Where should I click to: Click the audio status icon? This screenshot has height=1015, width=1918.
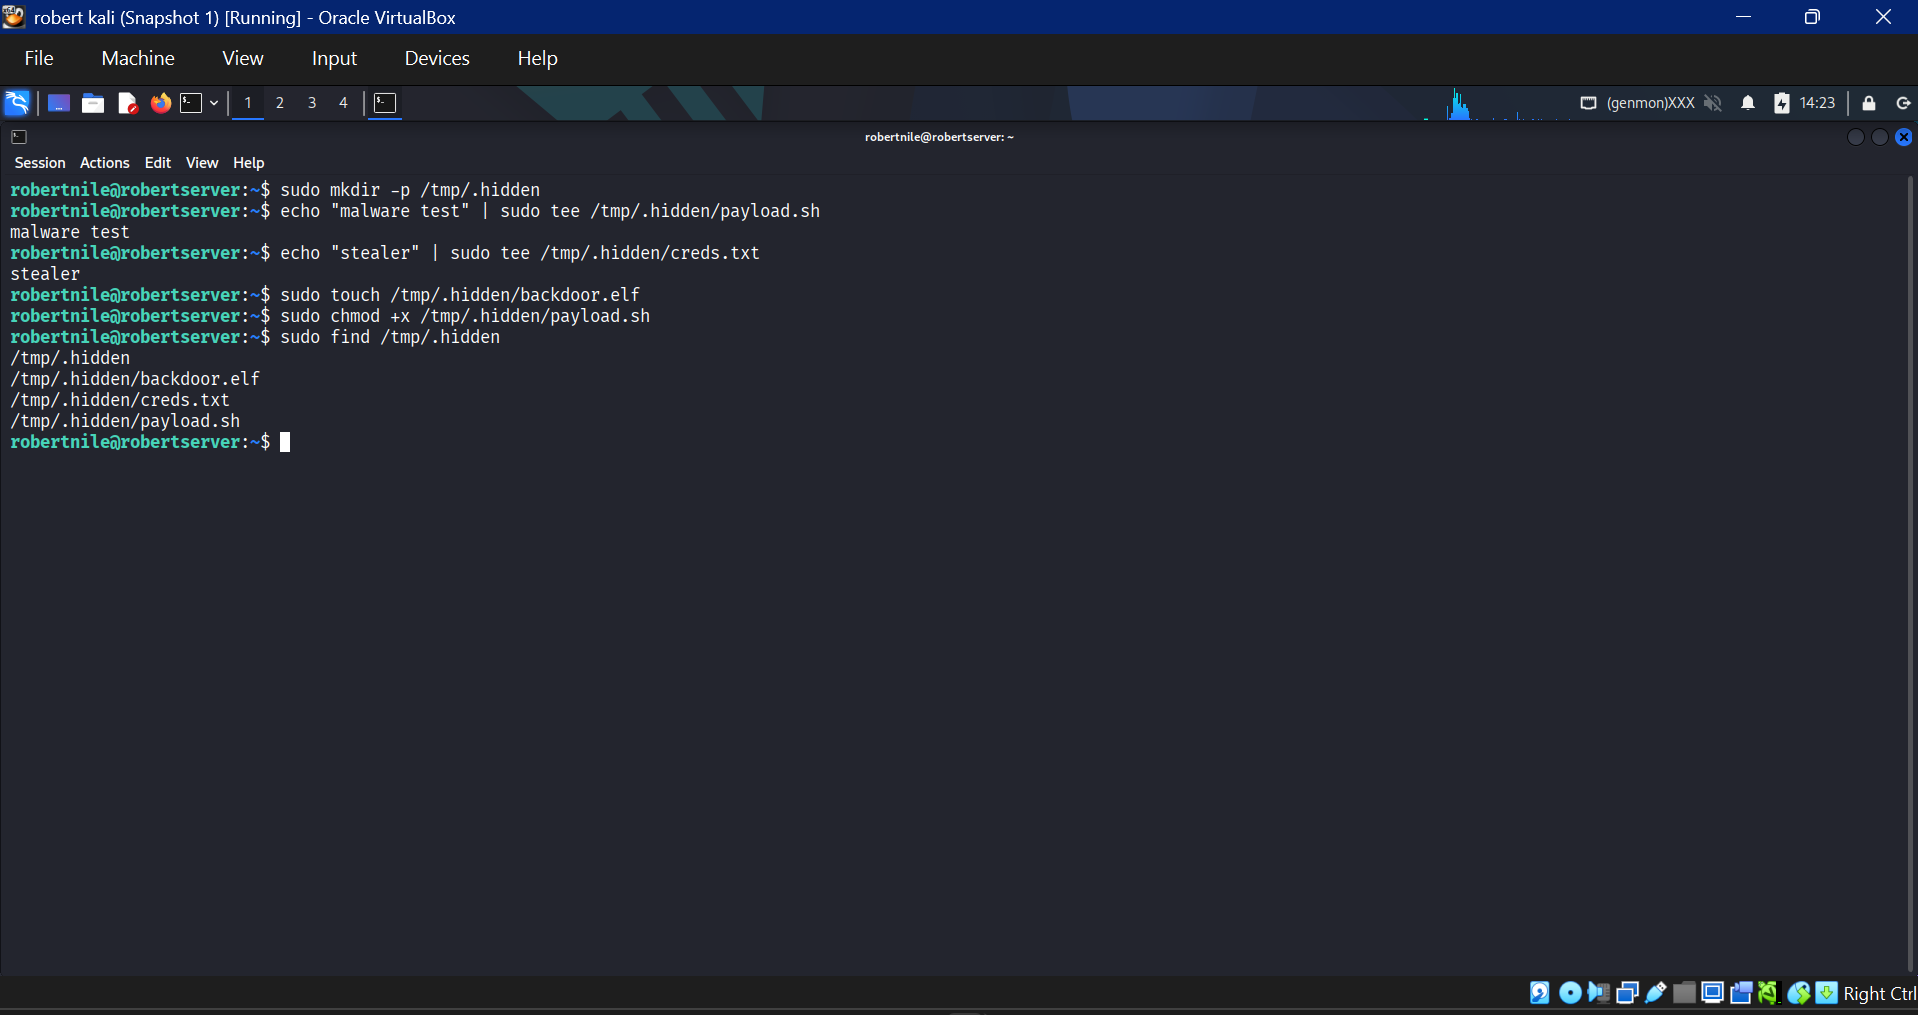coord(1599,992)
